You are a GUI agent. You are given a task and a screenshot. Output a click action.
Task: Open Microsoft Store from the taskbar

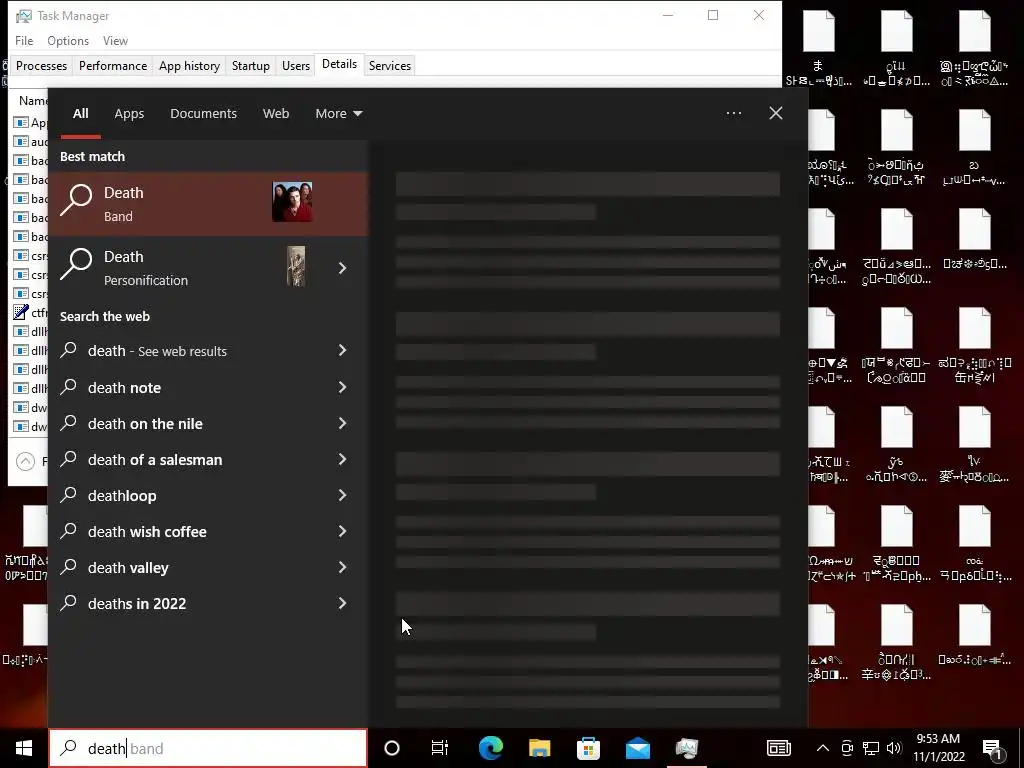588,748
